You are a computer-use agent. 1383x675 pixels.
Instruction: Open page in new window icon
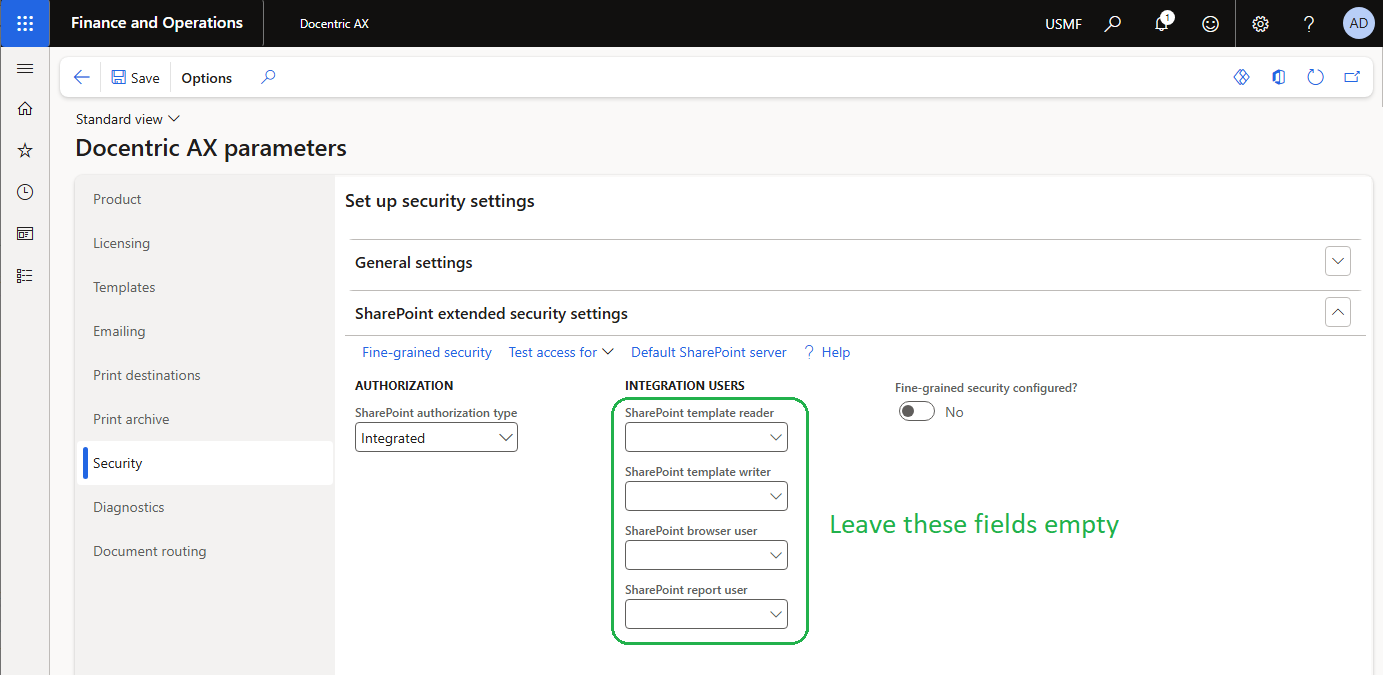1352,77
